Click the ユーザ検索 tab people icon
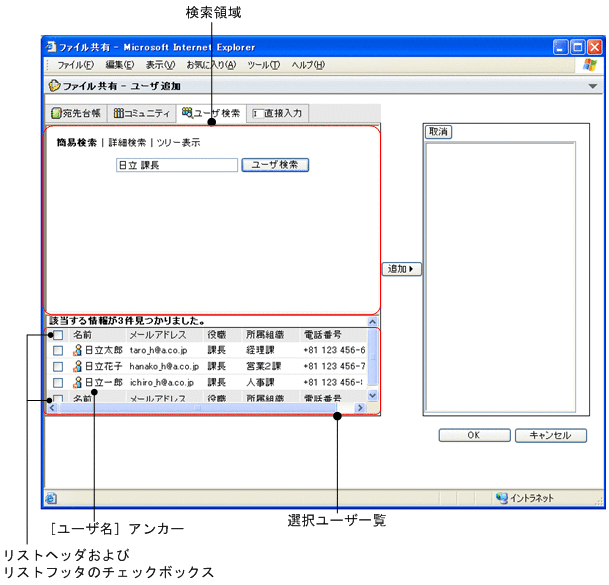This screenshot has width=609, height=585. click(x=187, y=113)
